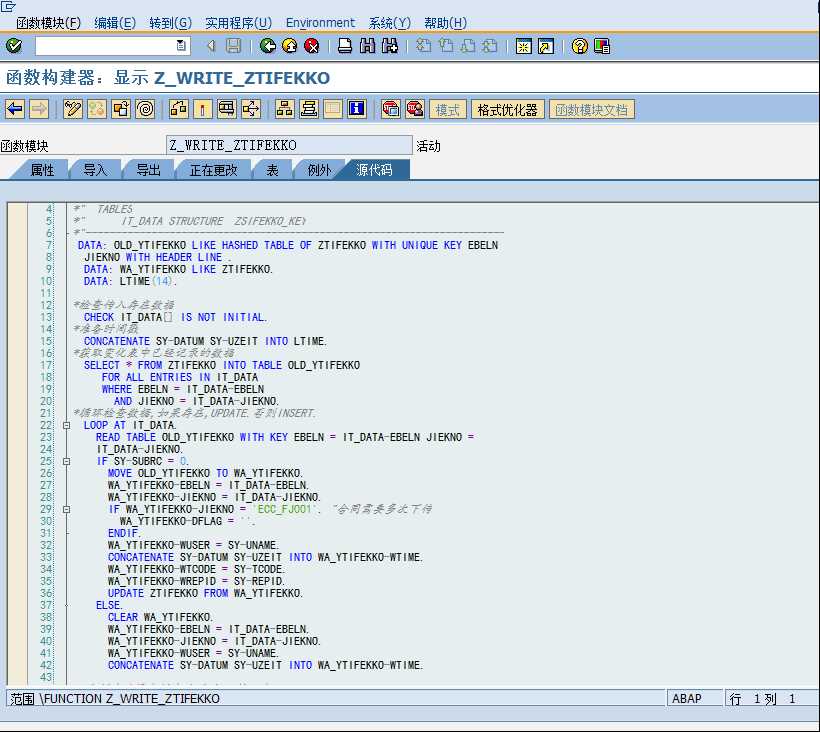This screenshot has width=820, height=732.
Task: Click the spiral Enhance icon
Action: coord(145,109)
